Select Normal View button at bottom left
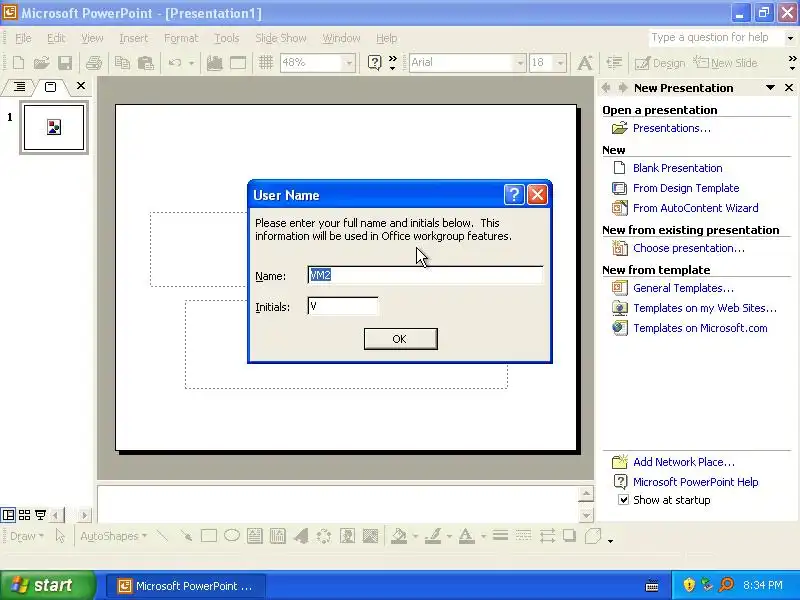The width and height of the screenshot is (800, 600). click(8, 515)
